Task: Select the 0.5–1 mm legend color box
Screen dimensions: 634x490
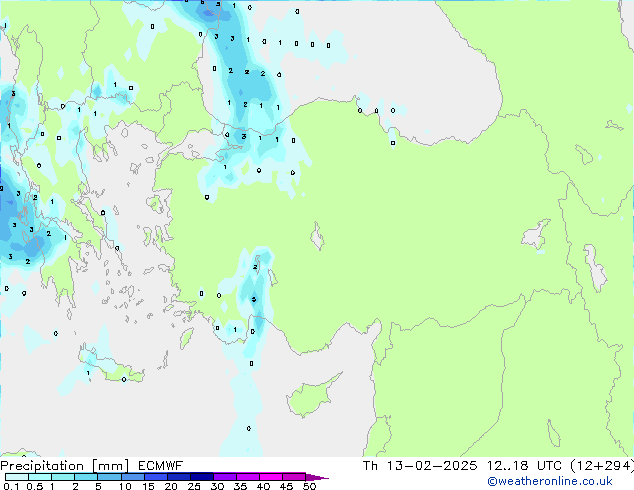Action: click(x=40, y=477)
